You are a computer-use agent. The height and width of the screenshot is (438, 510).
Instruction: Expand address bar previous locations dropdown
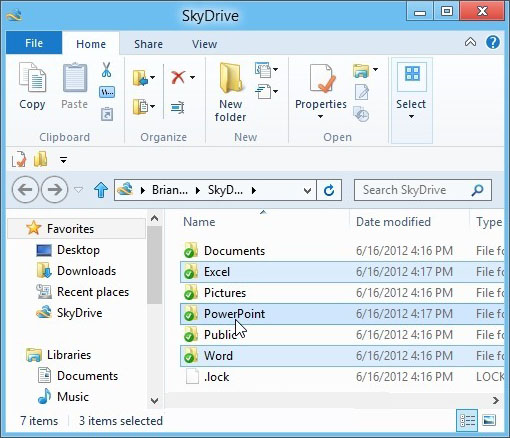click(307, 191)
